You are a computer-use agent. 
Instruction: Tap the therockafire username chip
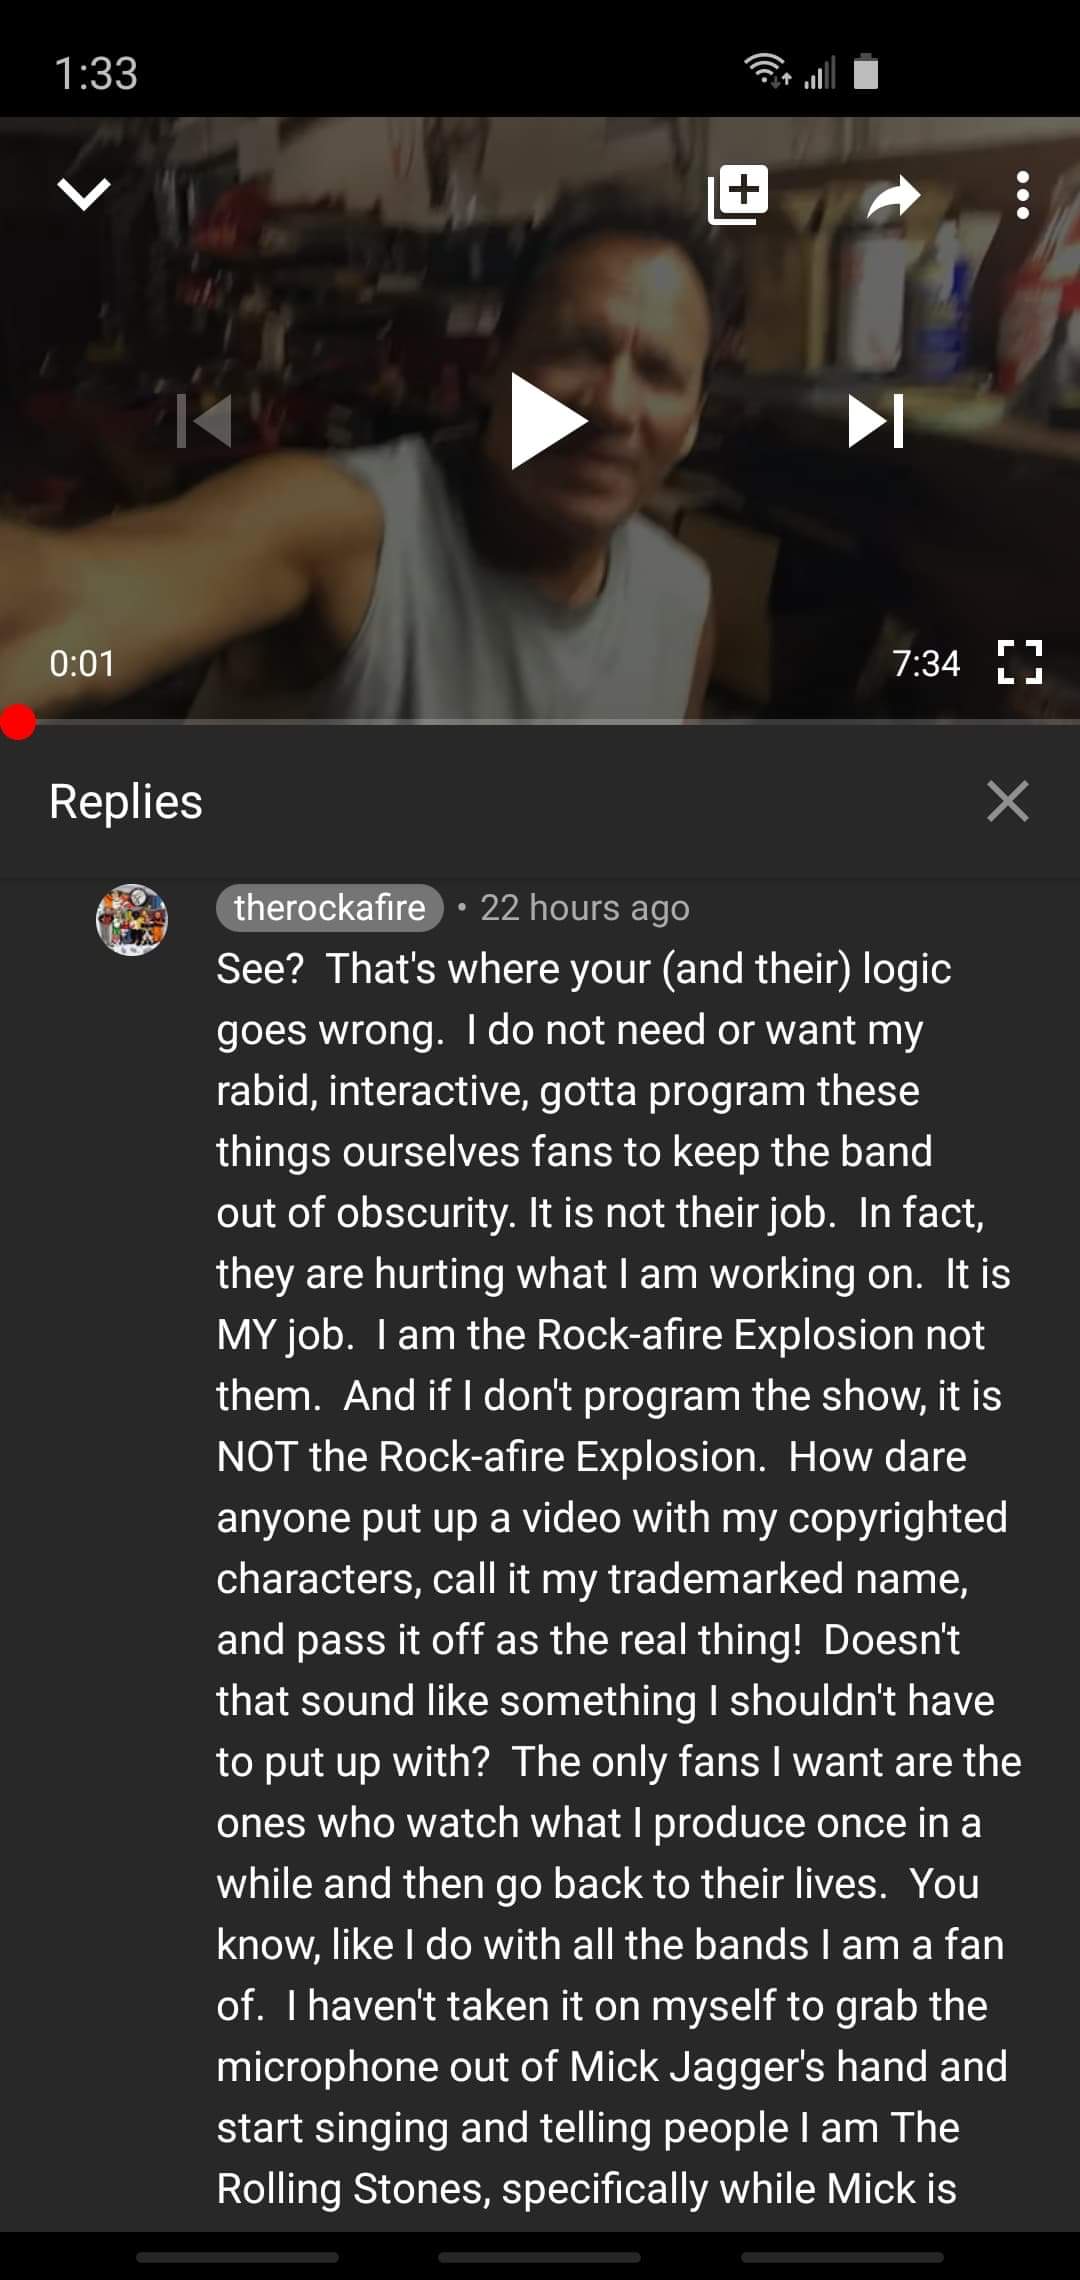click(329, 907)
